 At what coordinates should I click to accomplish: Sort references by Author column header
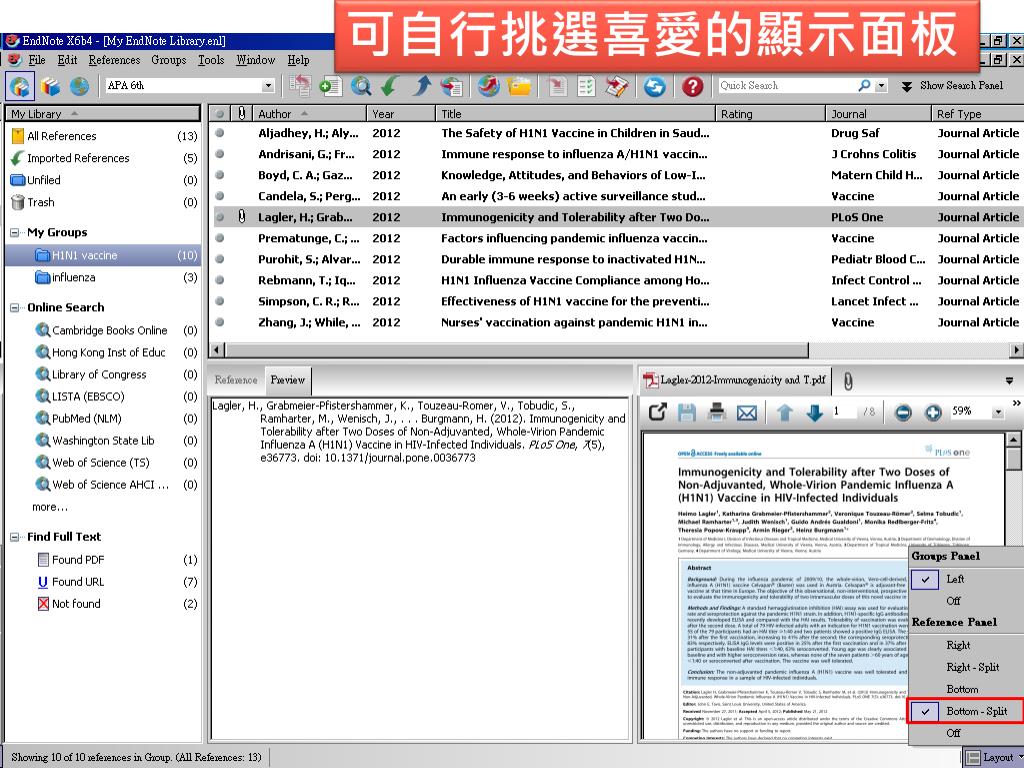coord(309,114)
